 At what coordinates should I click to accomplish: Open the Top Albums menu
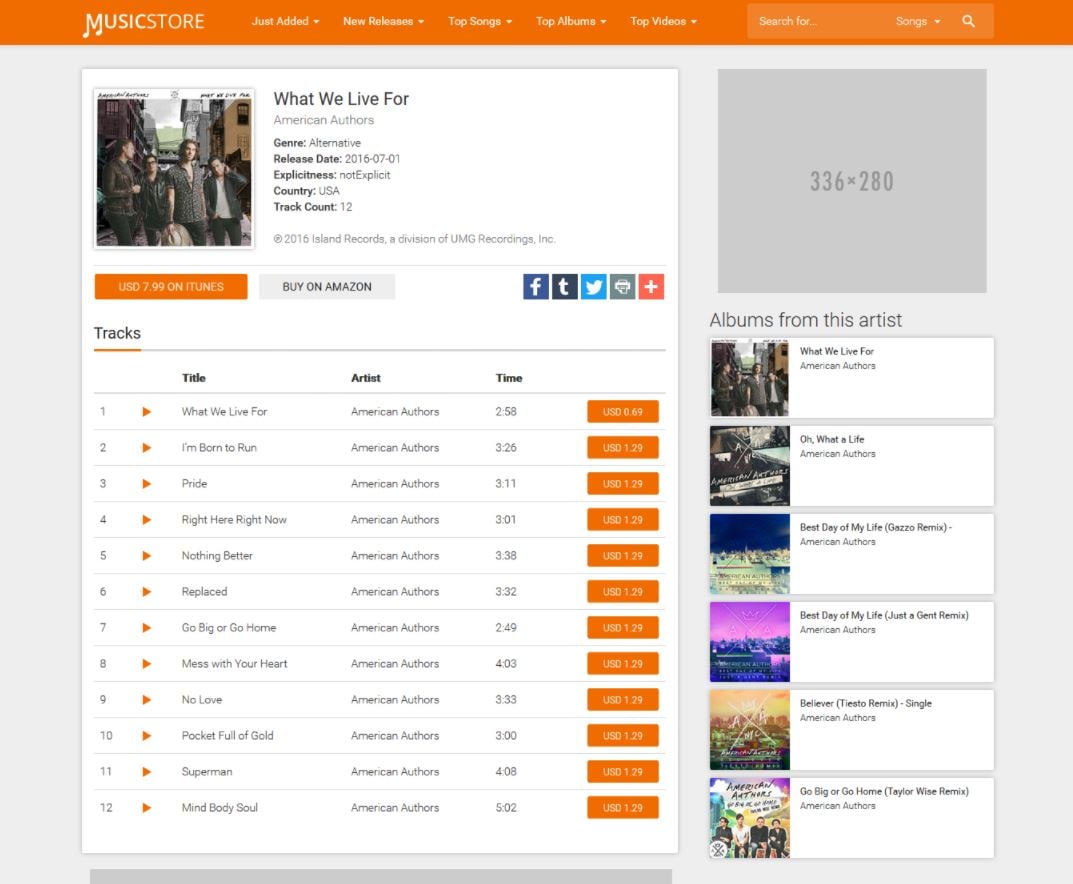click(x=571, y=21)
